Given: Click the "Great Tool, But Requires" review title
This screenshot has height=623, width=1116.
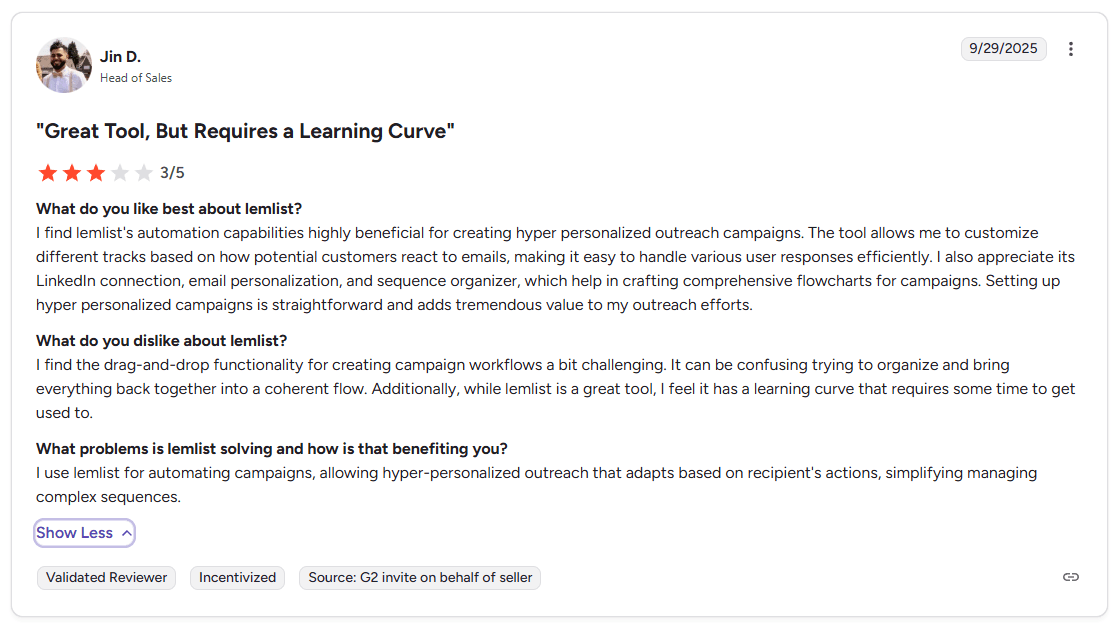Looking at the screenshot, I should click(245, 131).
